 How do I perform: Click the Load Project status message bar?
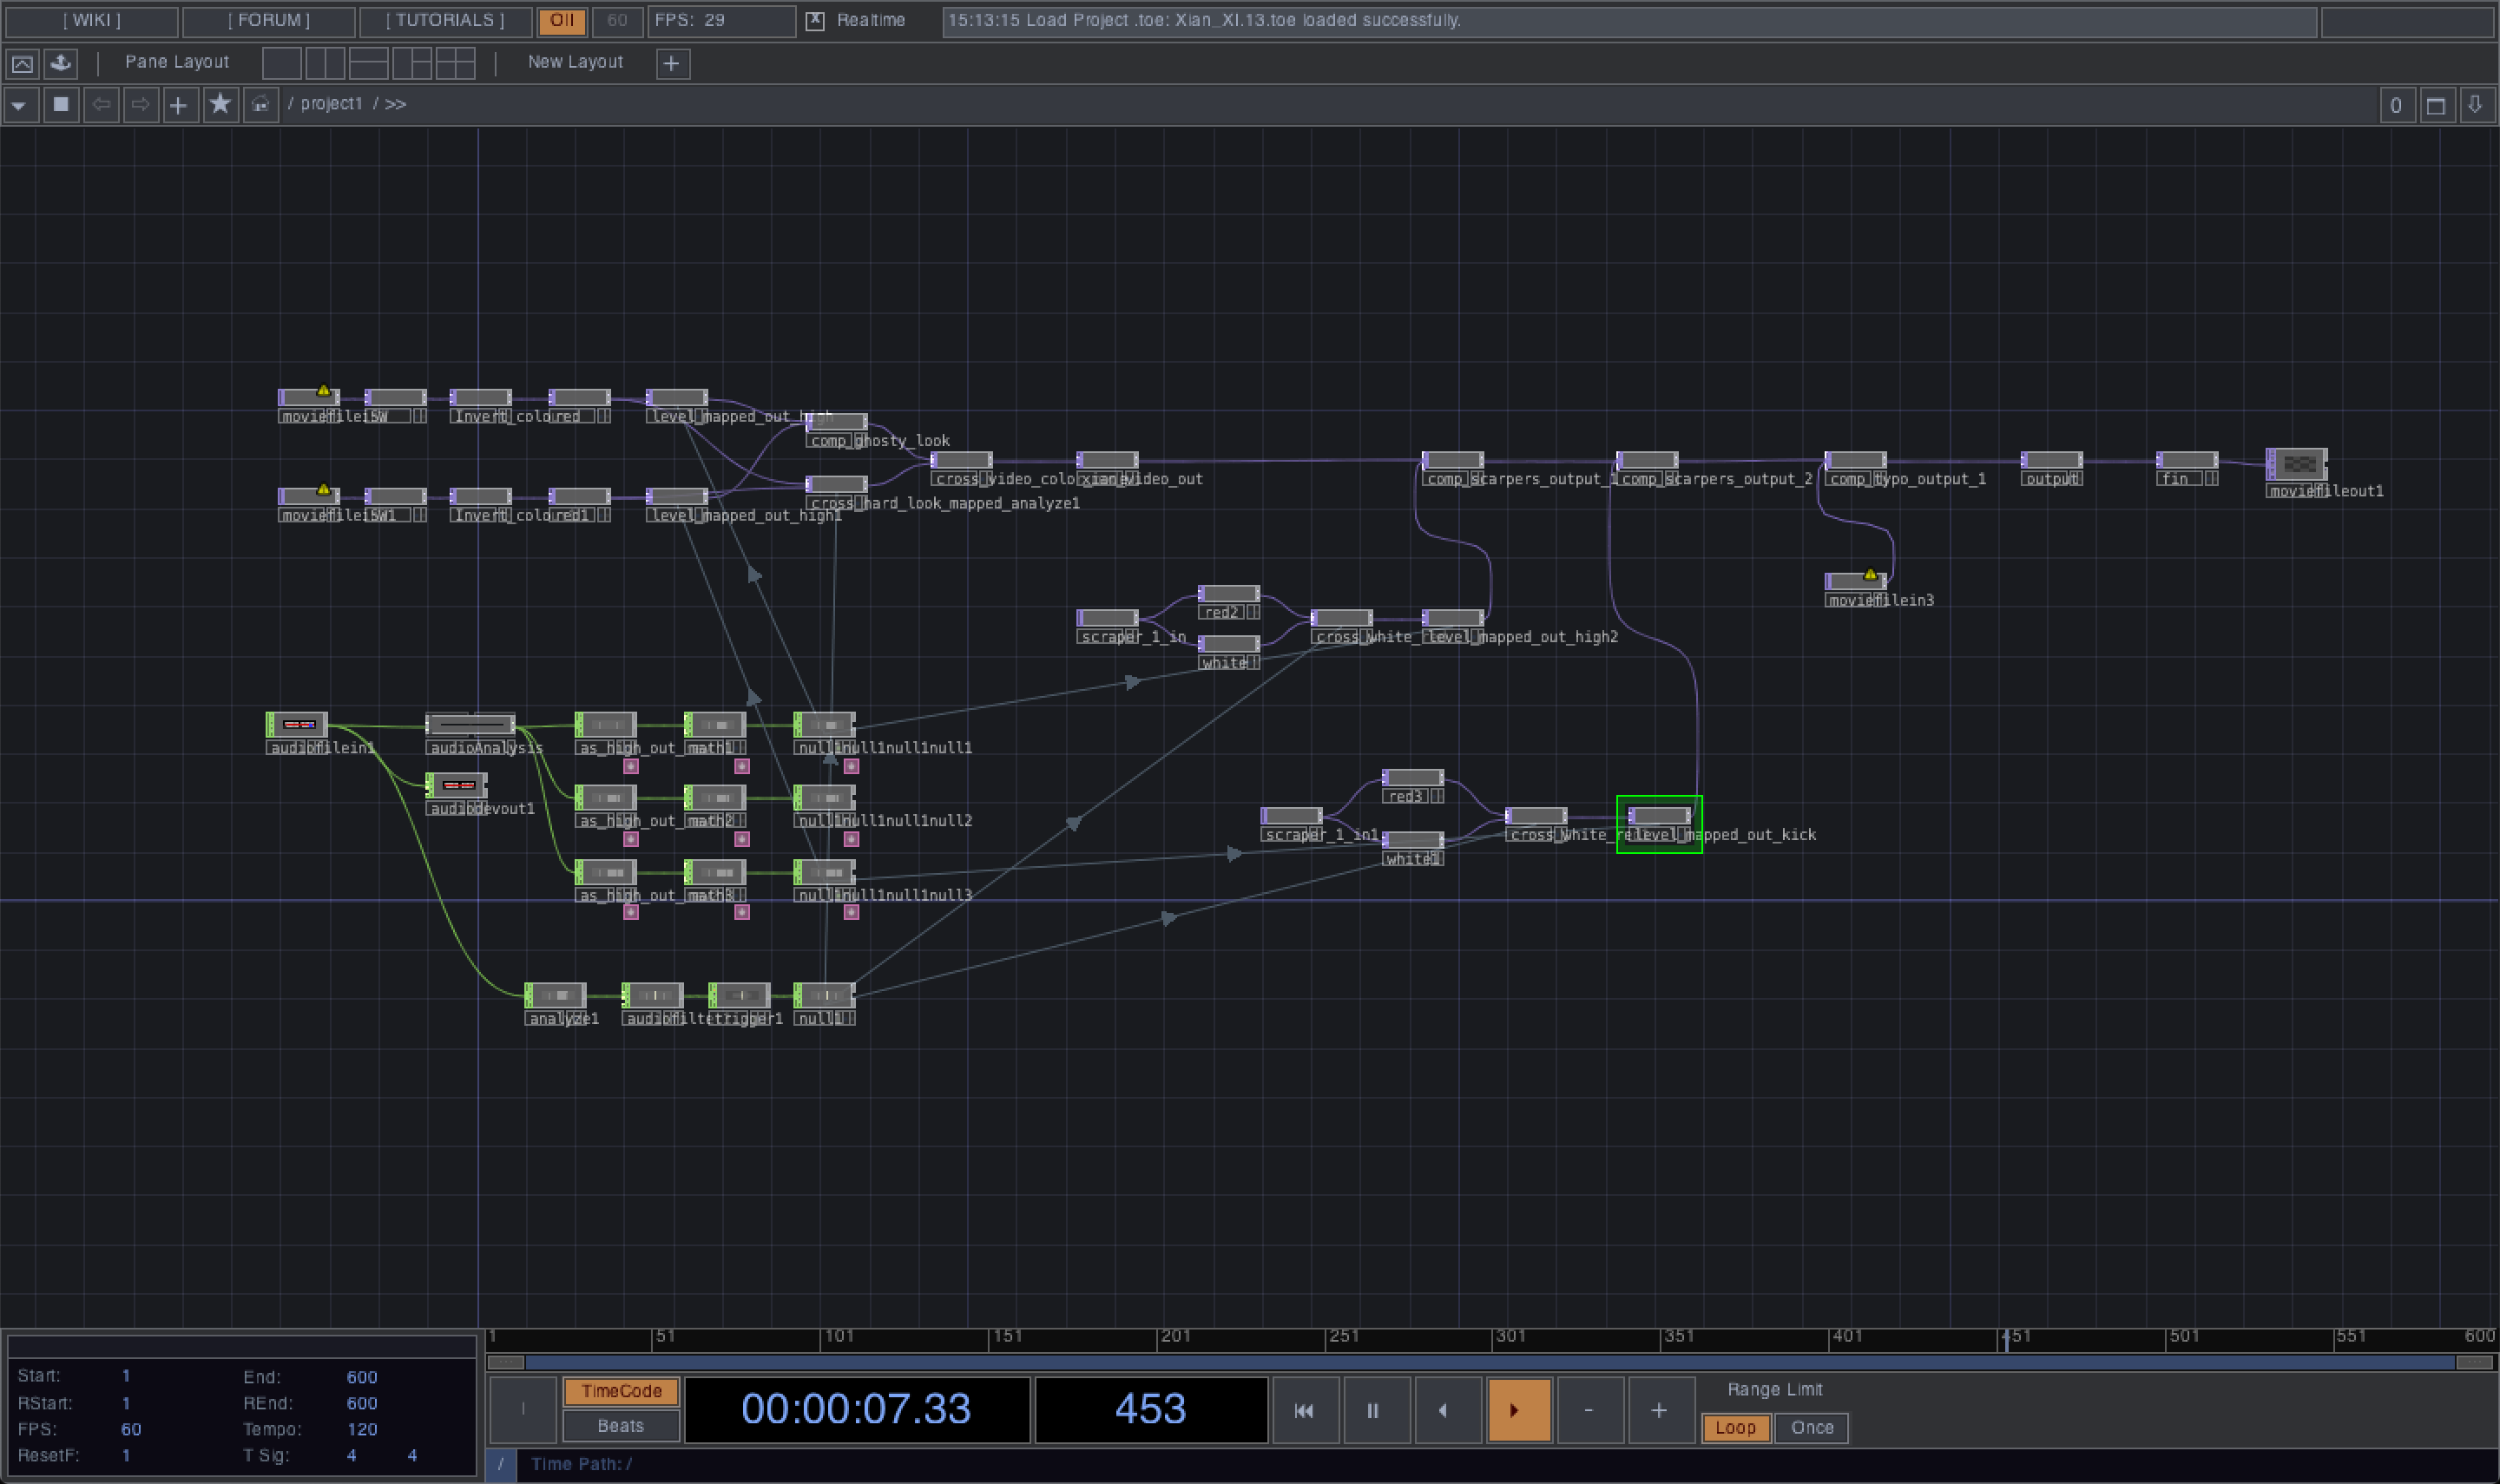coord(1630,21)
